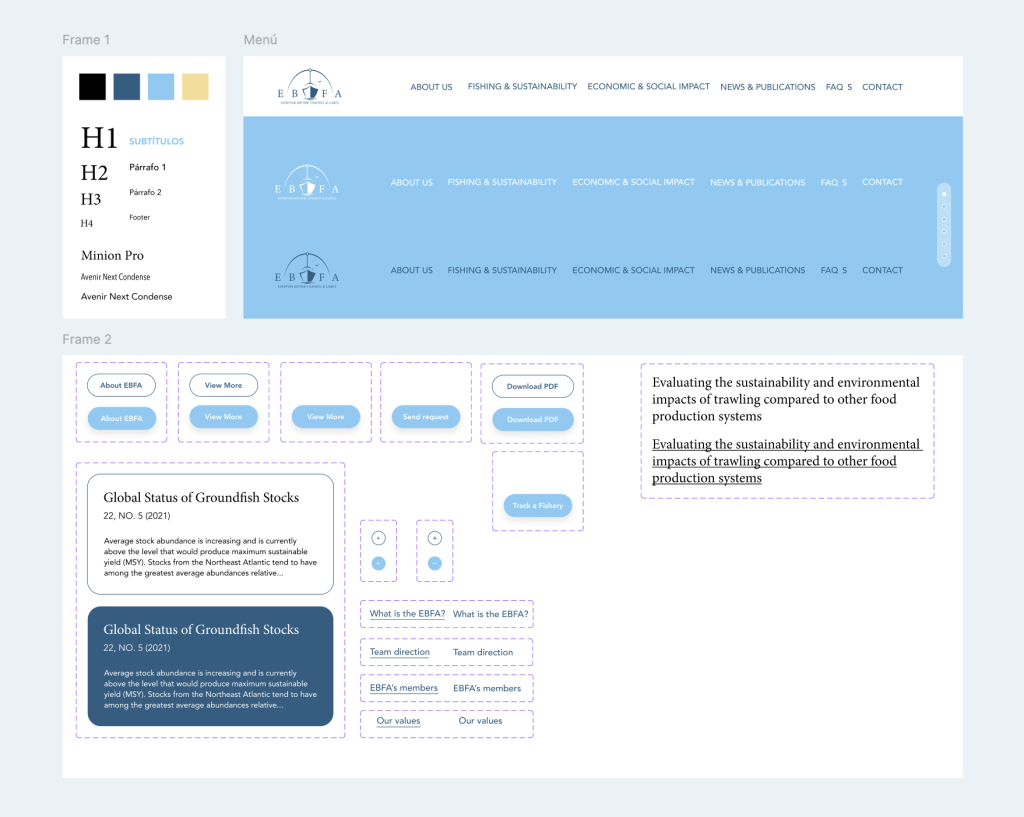1024x817 pixels.
Task: Click the solid blue arrow circle icon
Action: coord(378,564)
